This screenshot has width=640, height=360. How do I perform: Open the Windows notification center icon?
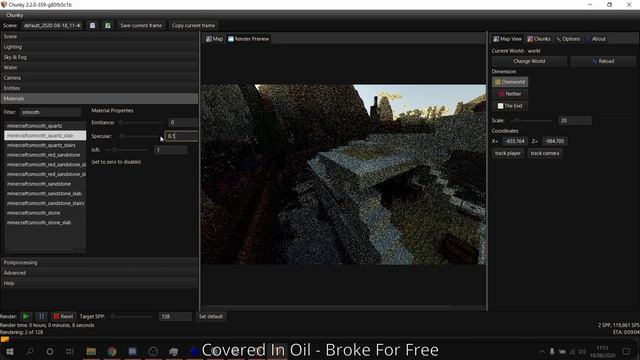point(626,351)
